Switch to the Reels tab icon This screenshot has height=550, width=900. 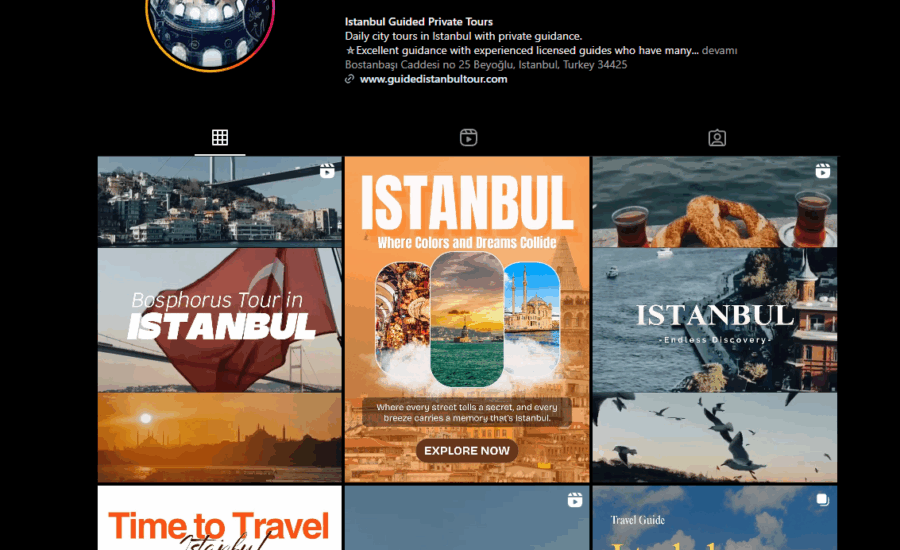click(x=468, y=138)
